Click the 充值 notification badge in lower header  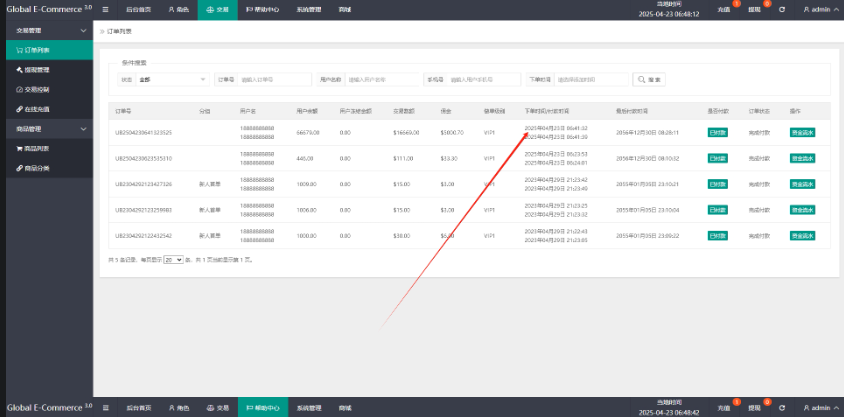(x=736, y=402)
